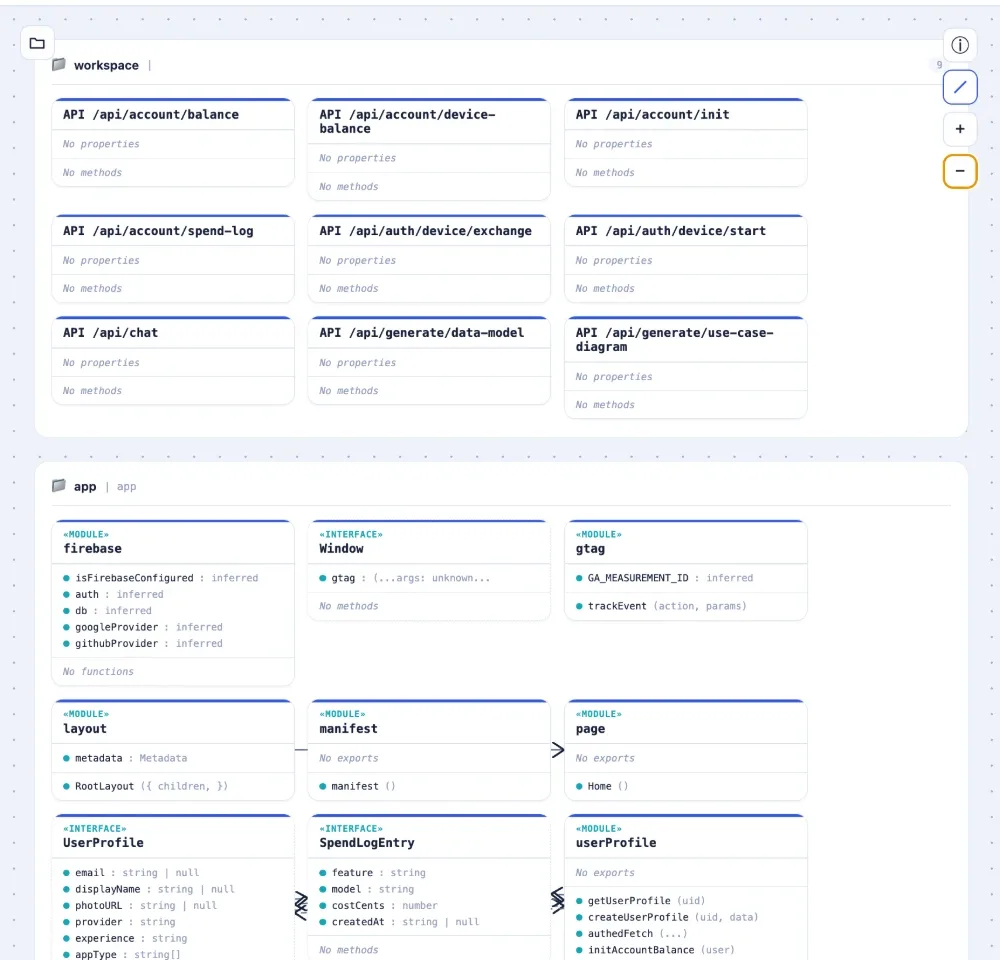Click authedFetch function in userProfile
Image resolution: width=1000 pixels, height=960 pixels.
click(631, 934)
